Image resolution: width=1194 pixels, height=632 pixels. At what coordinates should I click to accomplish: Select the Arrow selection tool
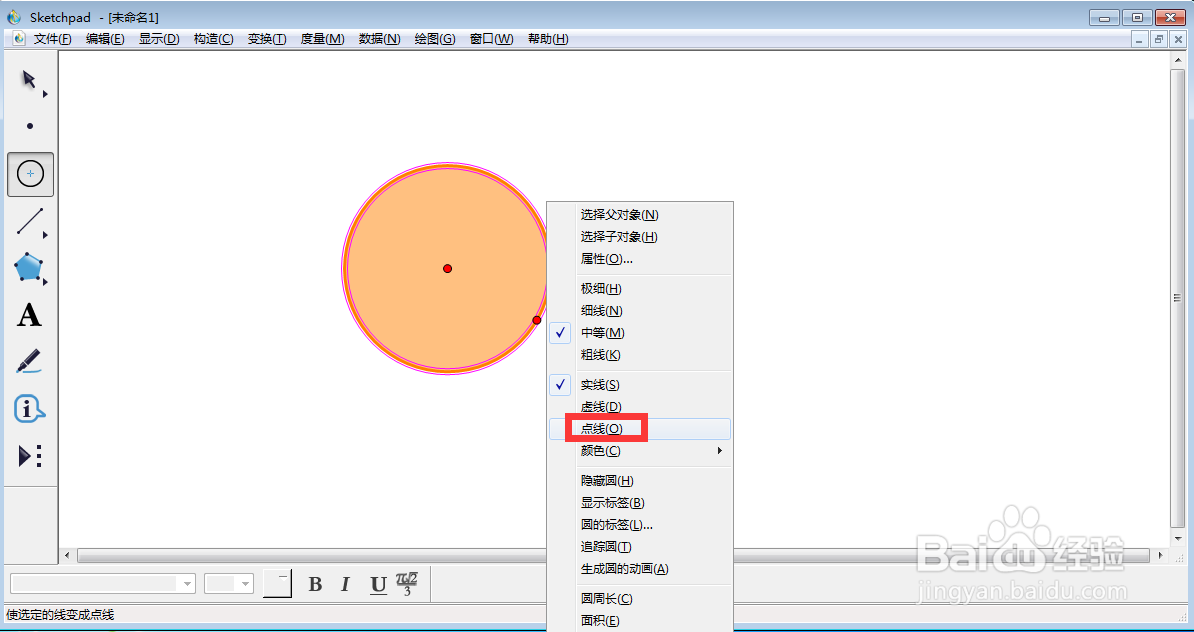click(29, 80)
